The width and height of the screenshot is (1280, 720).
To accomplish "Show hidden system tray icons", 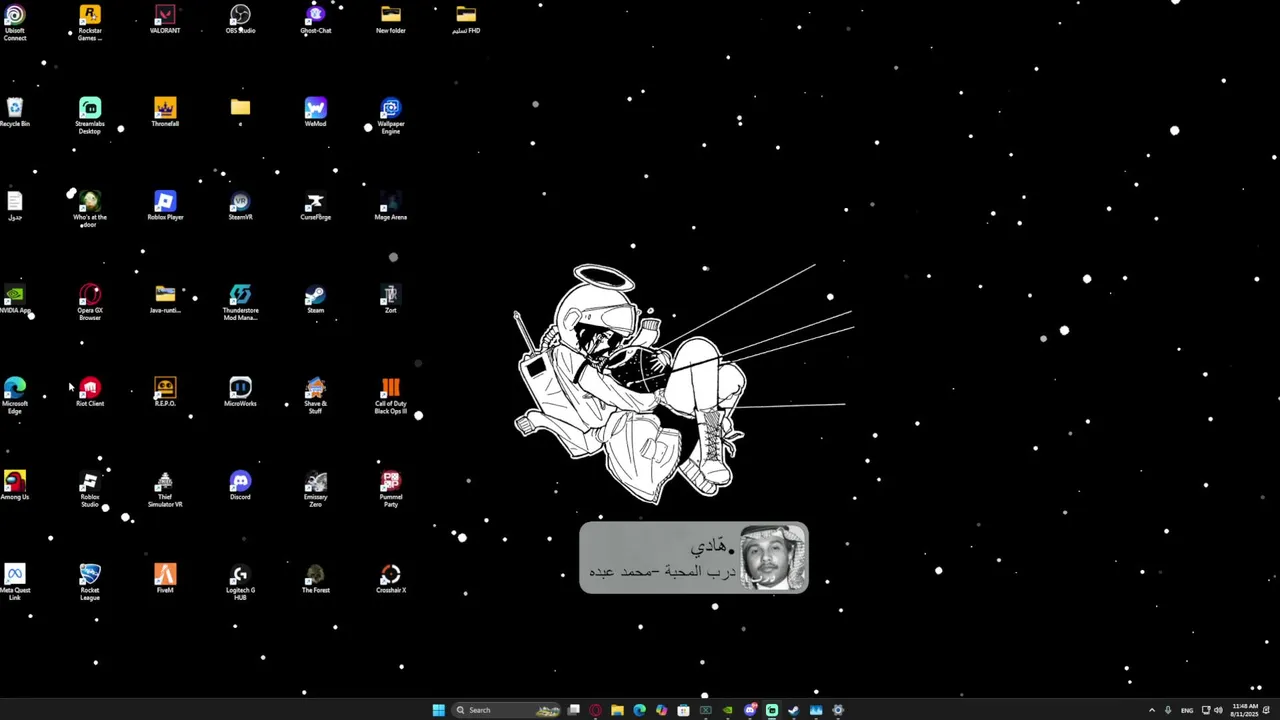I will tap(1151, 710).
